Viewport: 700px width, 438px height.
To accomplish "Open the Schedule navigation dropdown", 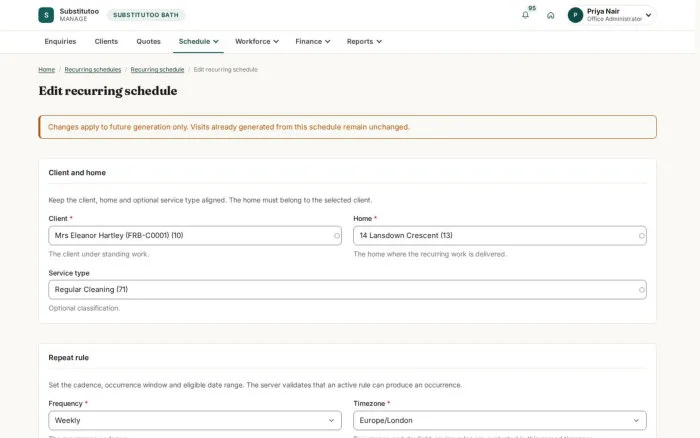I will point(198,42).
